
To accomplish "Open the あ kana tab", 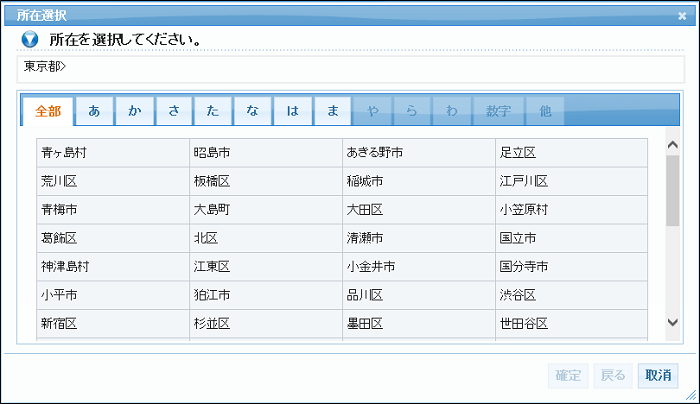I will click(x=94, y=111).
